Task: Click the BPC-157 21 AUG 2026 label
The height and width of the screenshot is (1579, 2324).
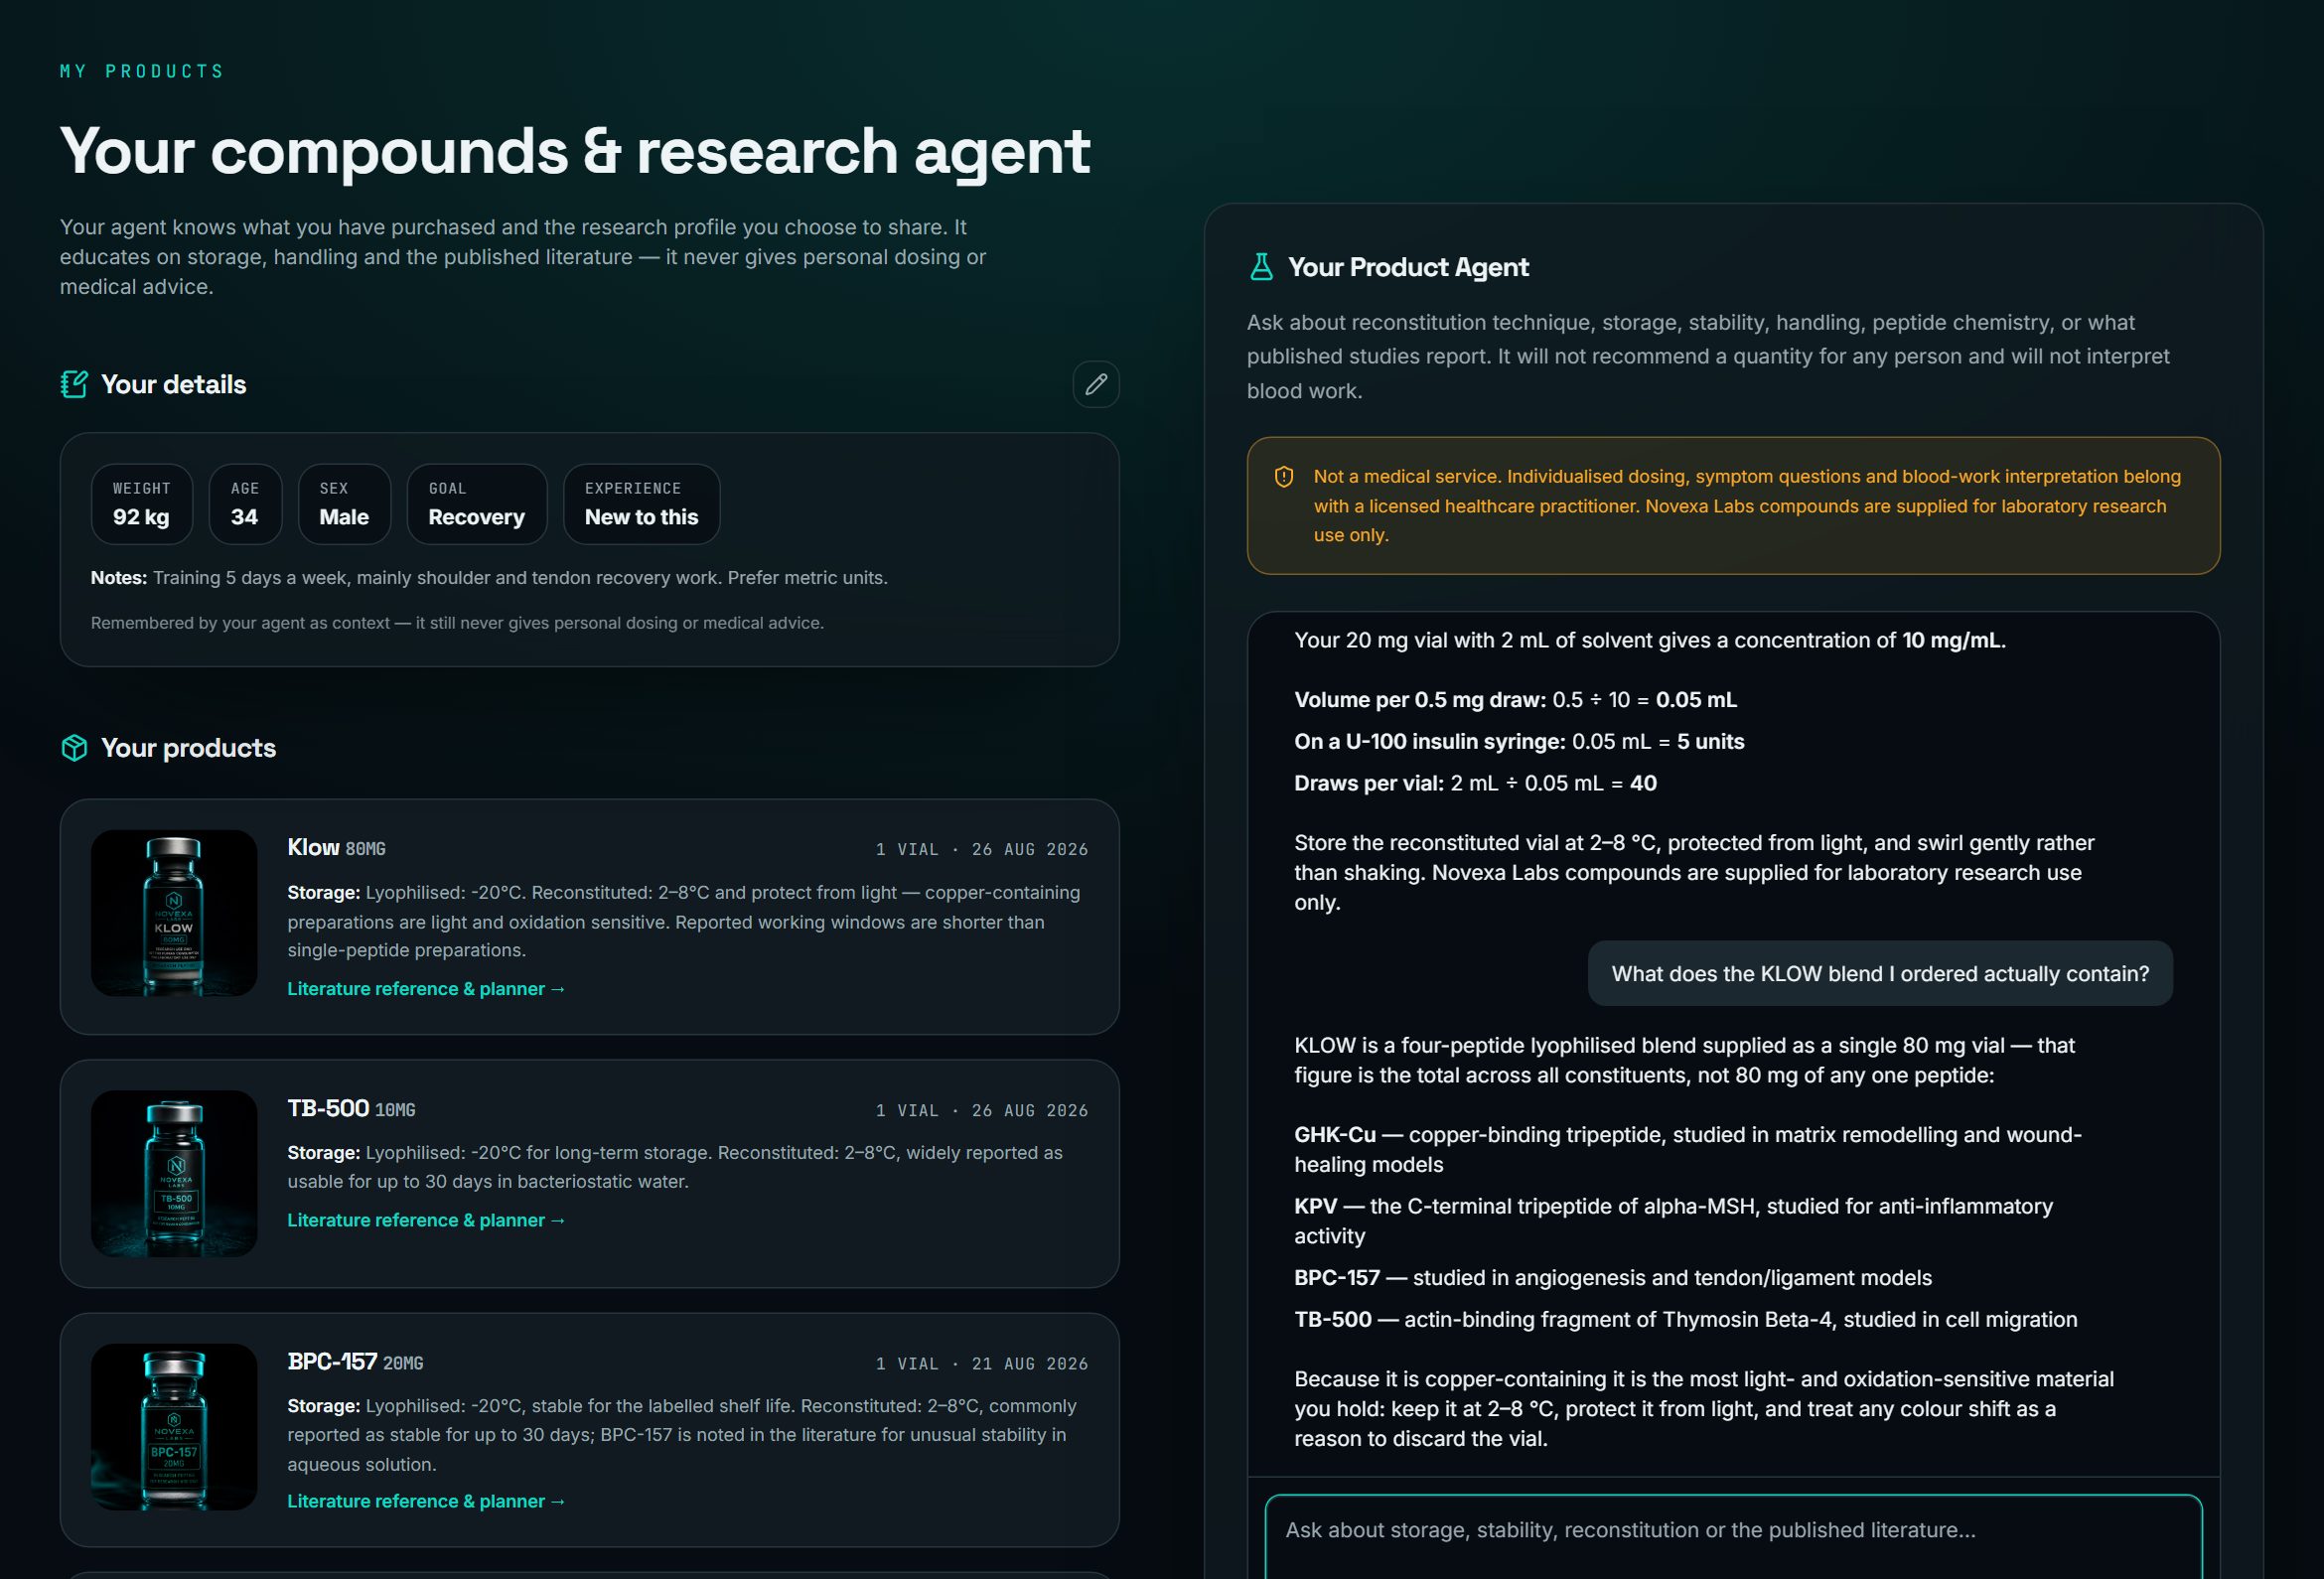Action: click(981, 1363)
